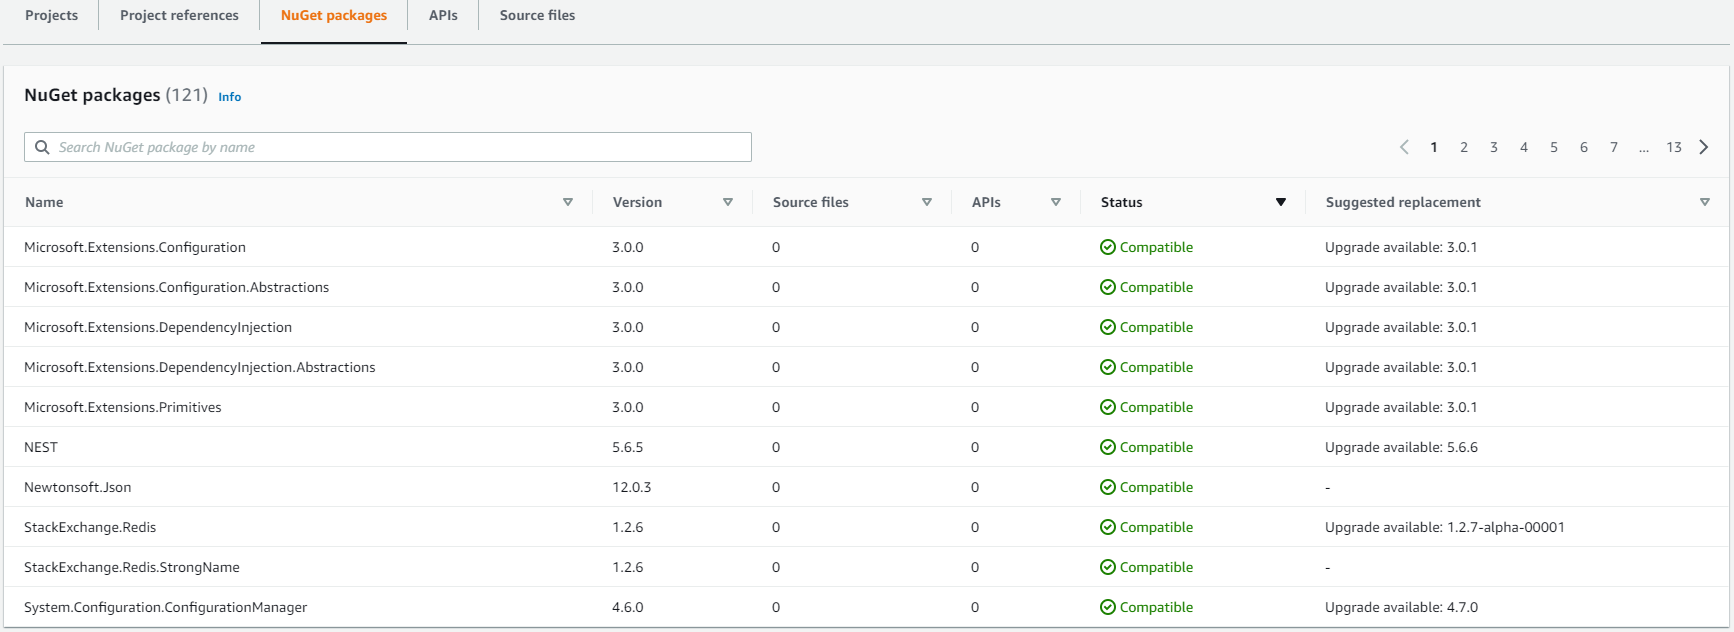Click Microsoft.Extensions.Configuration package name

(x=135, y=247)
